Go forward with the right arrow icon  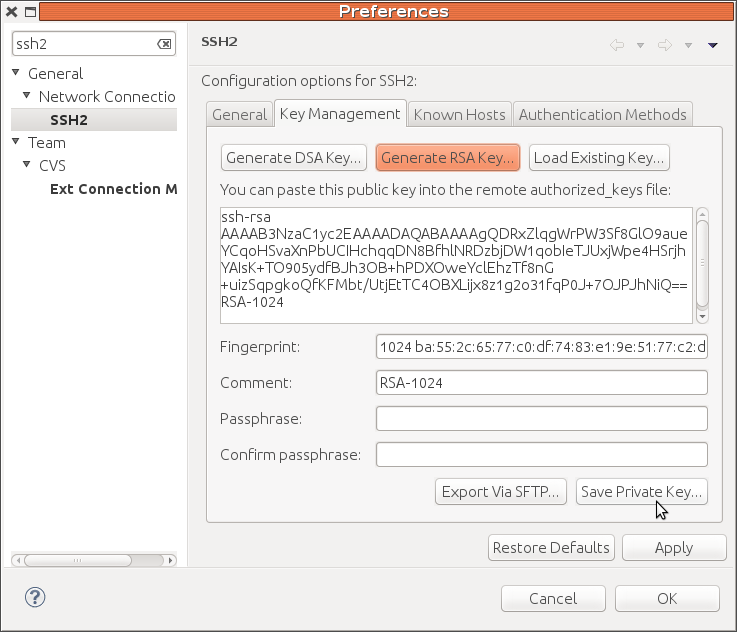point(665,45)
